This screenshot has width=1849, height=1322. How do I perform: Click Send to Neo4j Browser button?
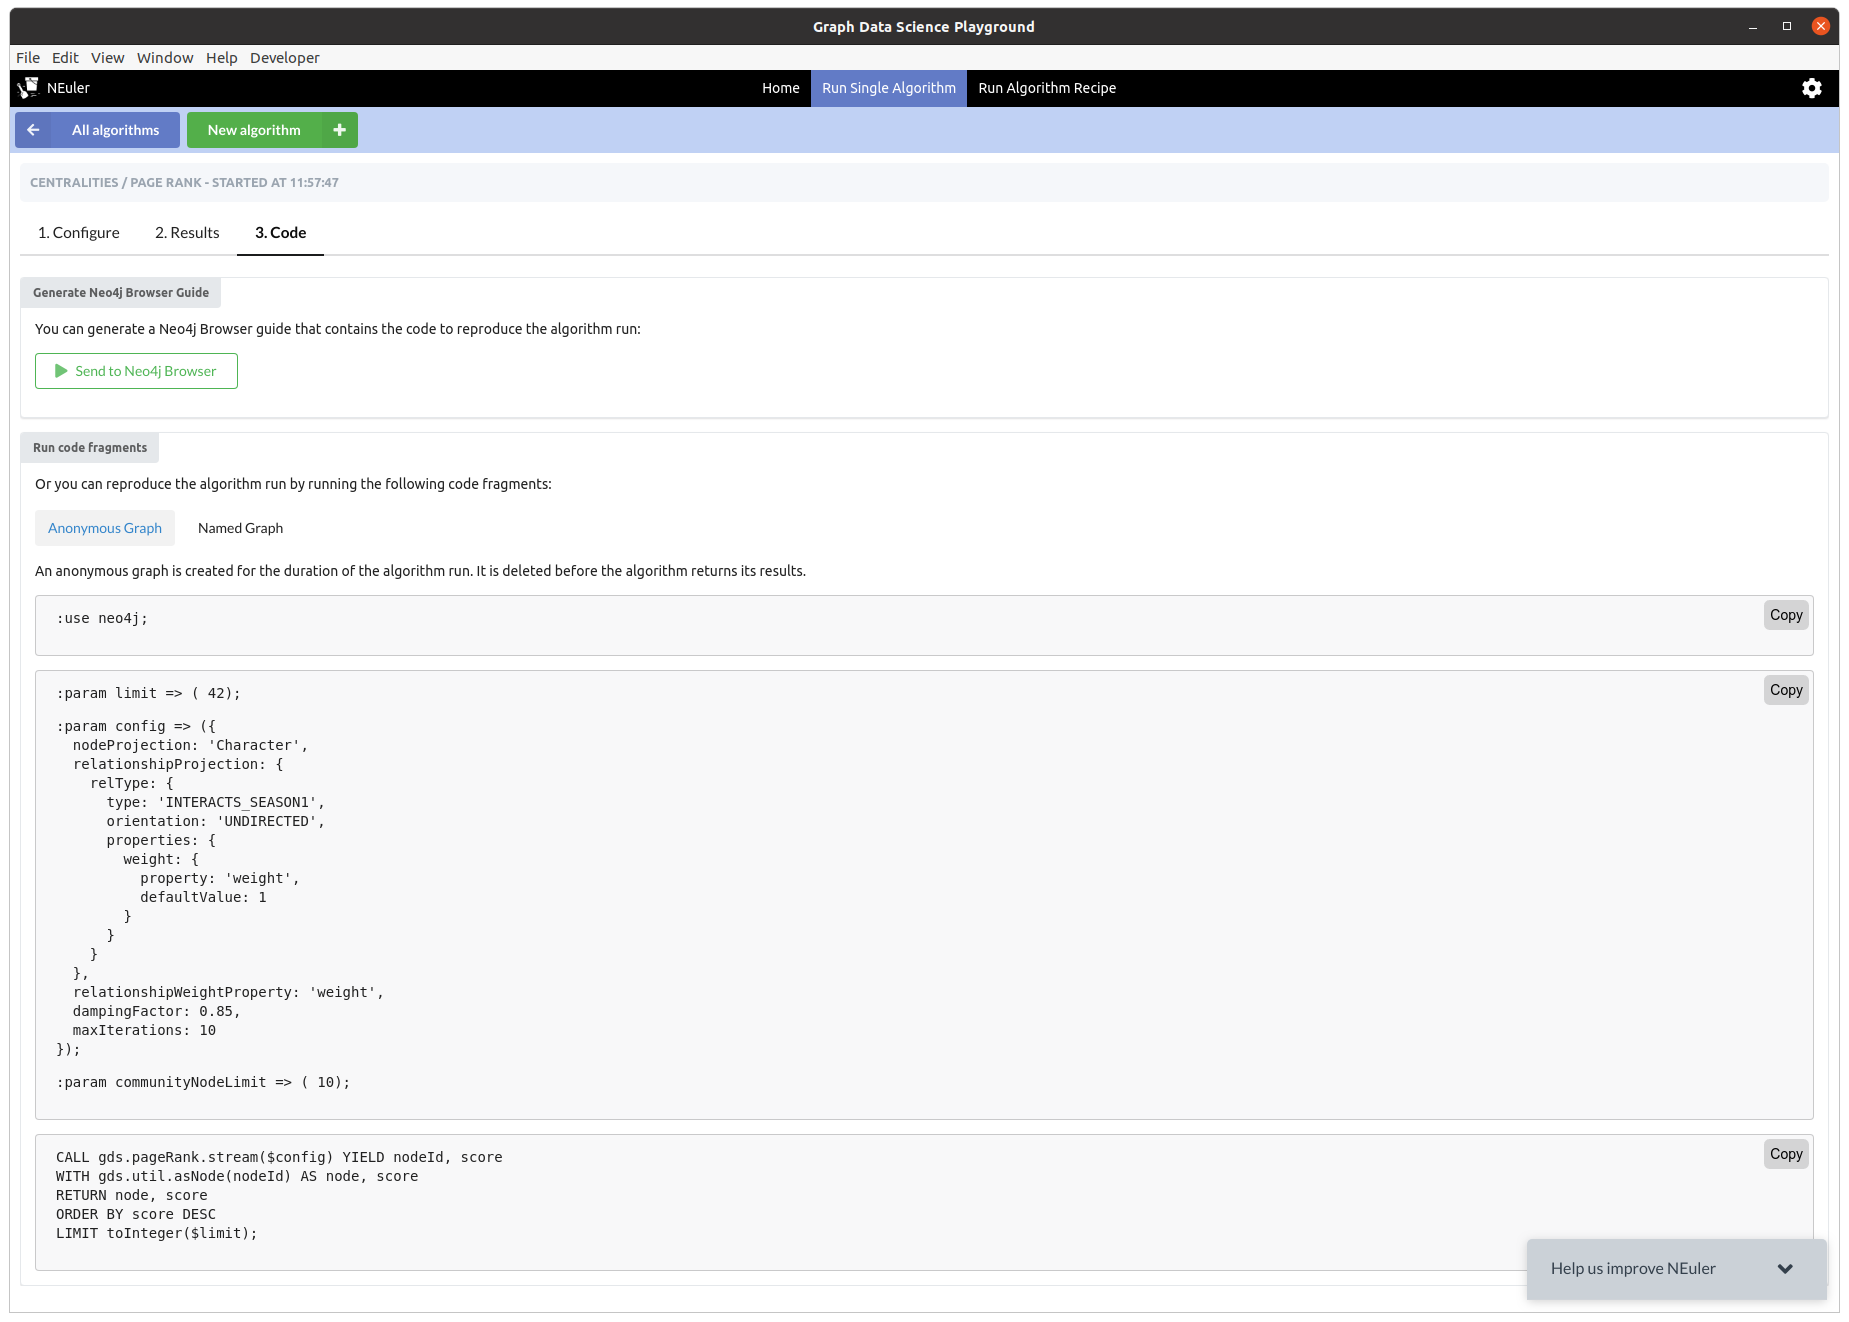pos(136,371)
